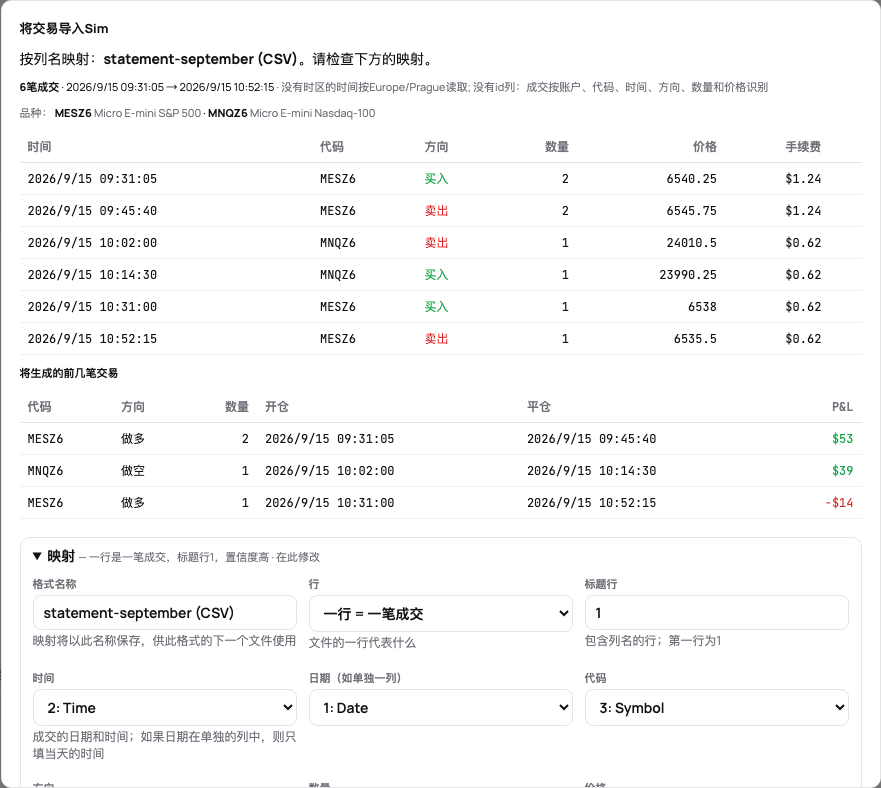Click the fill time 2026/9/15 10:52:15
The height and width of the screenshot is (788, 881).
pyautogui.click(x=92, y=339)
